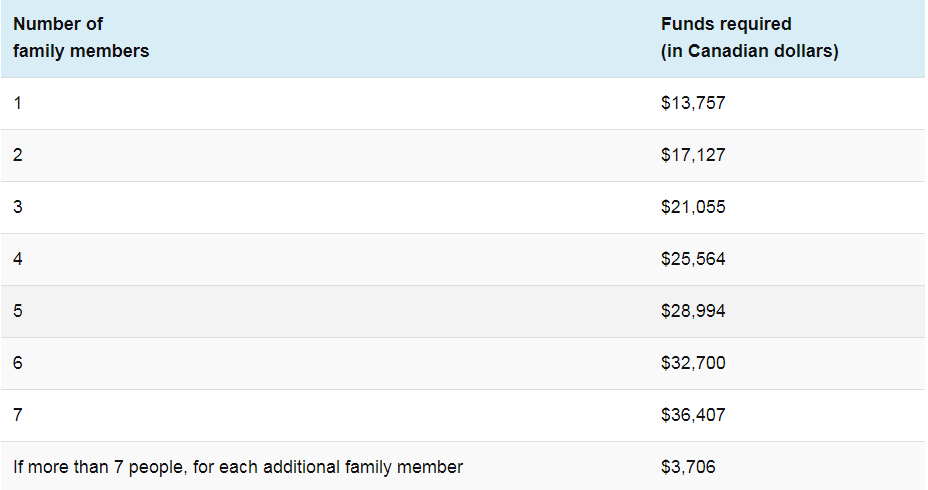The width and height of the screenshot is (928, 490).
Task: Click the "Funds required" column header
Action: click(726, 24)
